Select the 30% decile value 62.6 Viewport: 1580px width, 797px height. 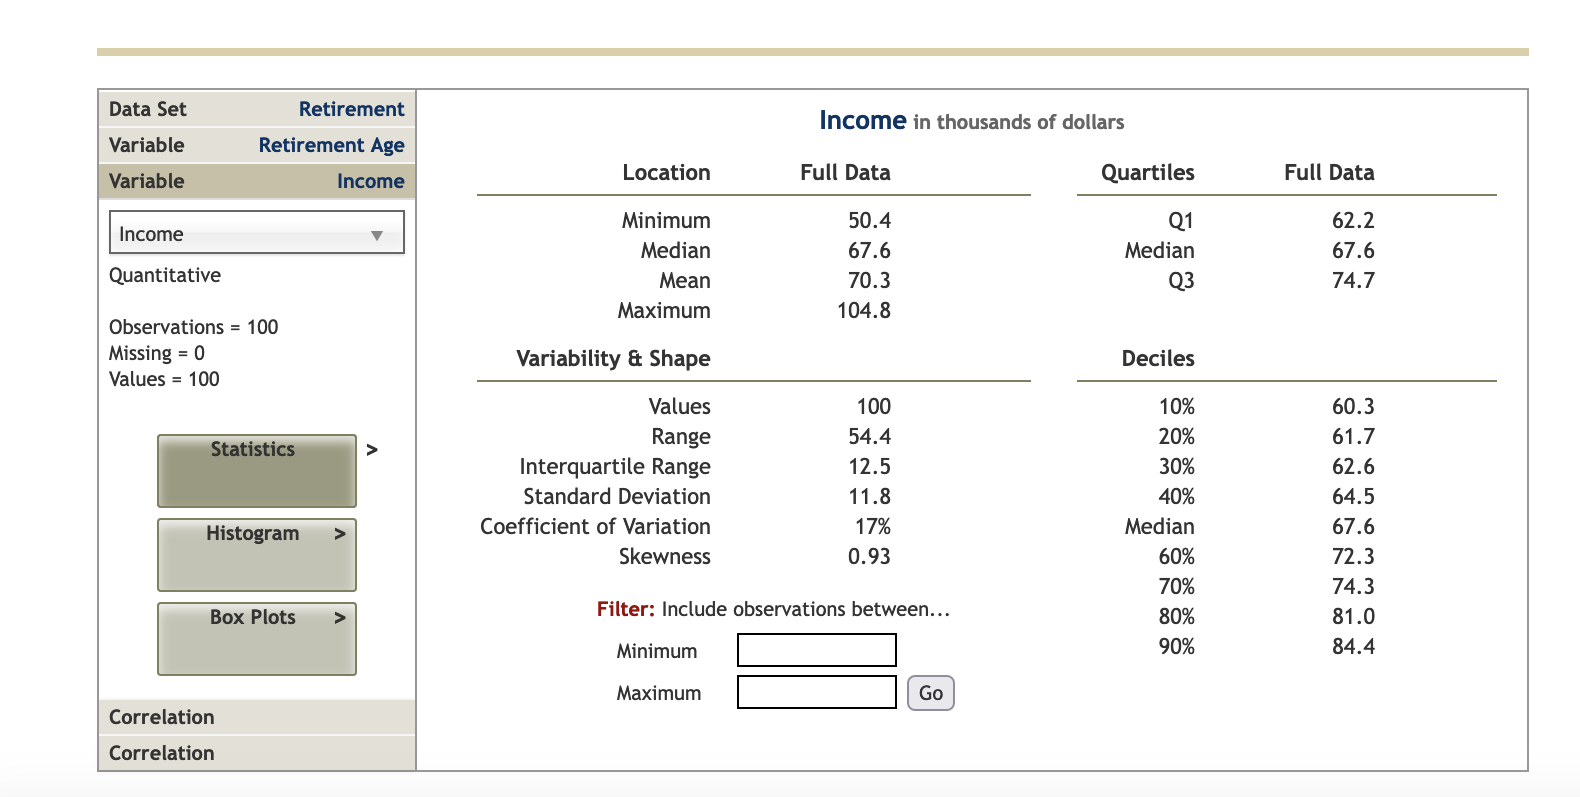click(x=1353, y=466)
